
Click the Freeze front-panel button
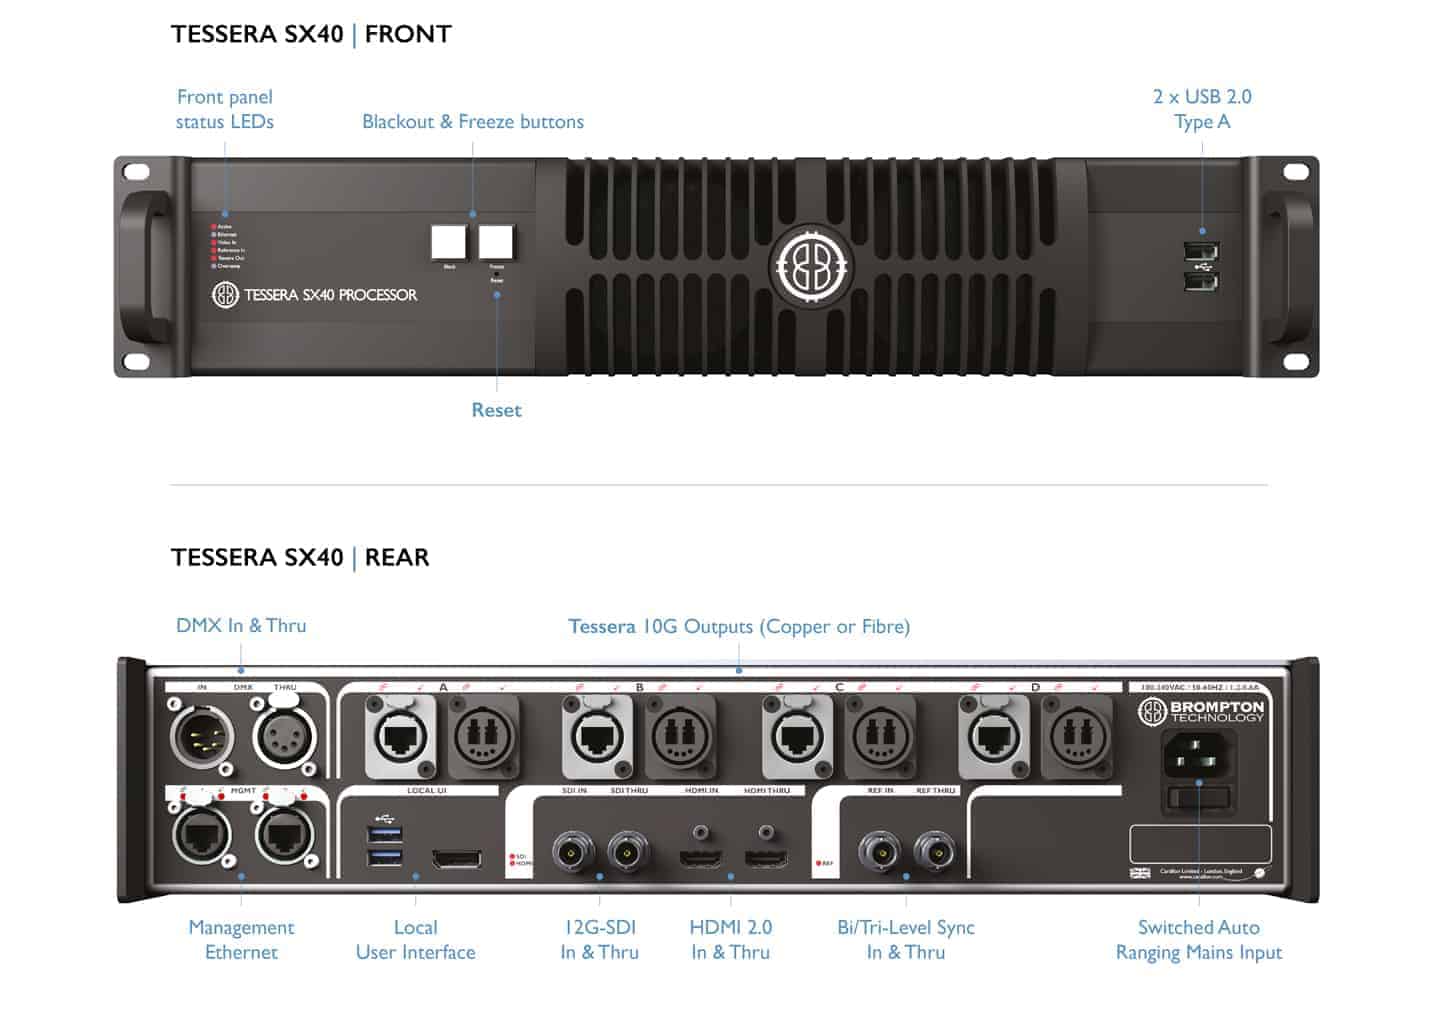(x=496, y=242)
